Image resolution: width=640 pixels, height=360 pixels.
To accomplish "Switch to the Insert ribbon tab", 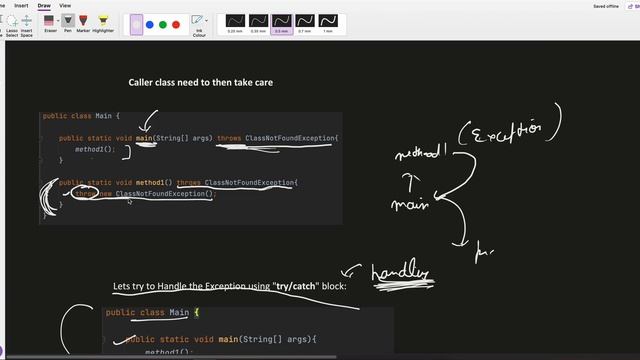I will click(x=21, y=6).
